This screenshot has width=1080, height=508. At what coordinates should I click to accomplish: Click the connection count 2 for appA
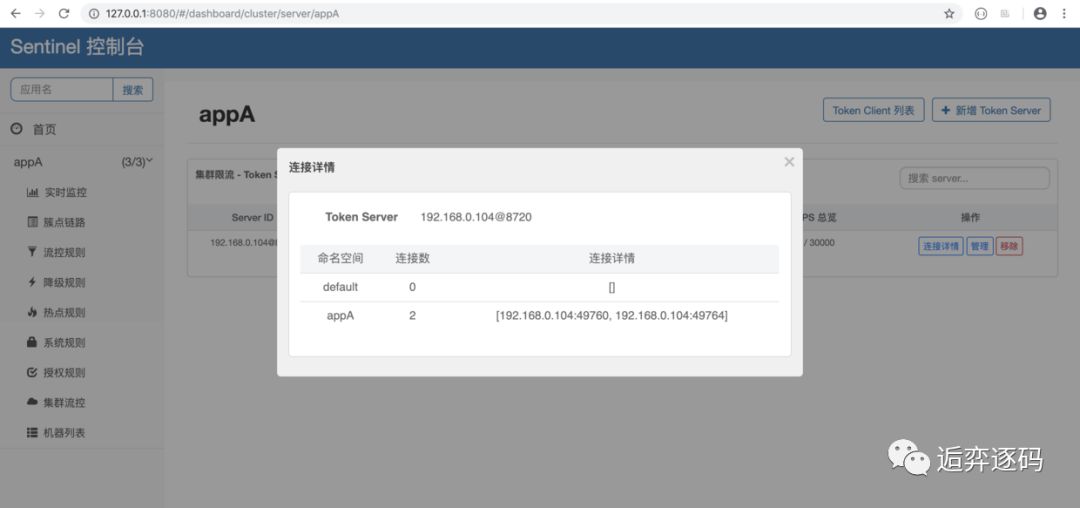[413, 316]
